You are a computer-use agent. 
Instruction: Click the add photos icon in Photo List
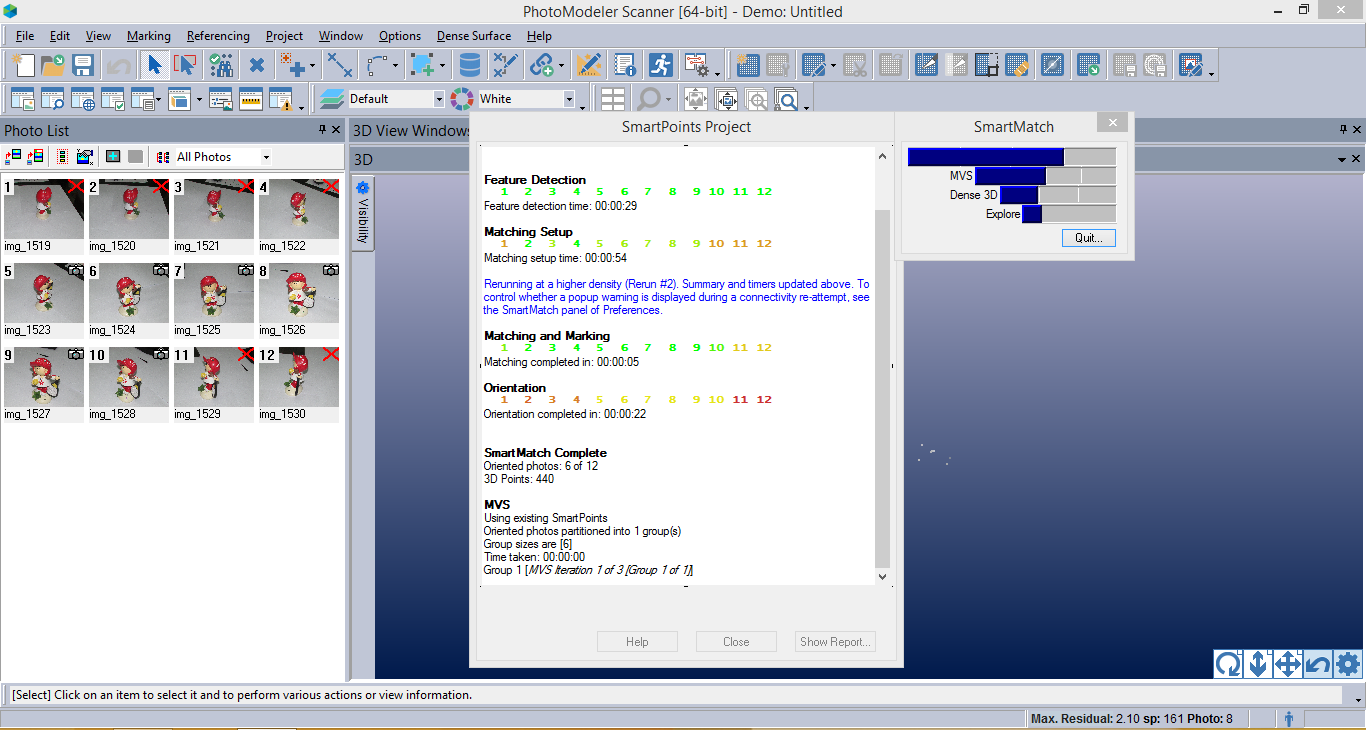tap(13, 157)
